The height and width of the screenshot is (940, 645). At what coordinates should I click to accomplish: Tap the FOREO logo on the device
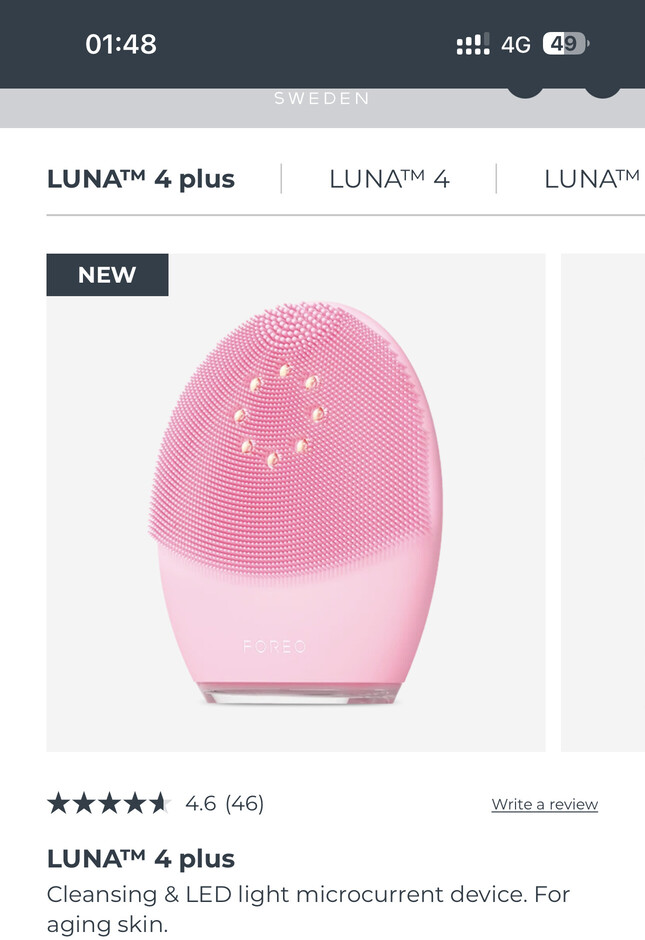275,646
